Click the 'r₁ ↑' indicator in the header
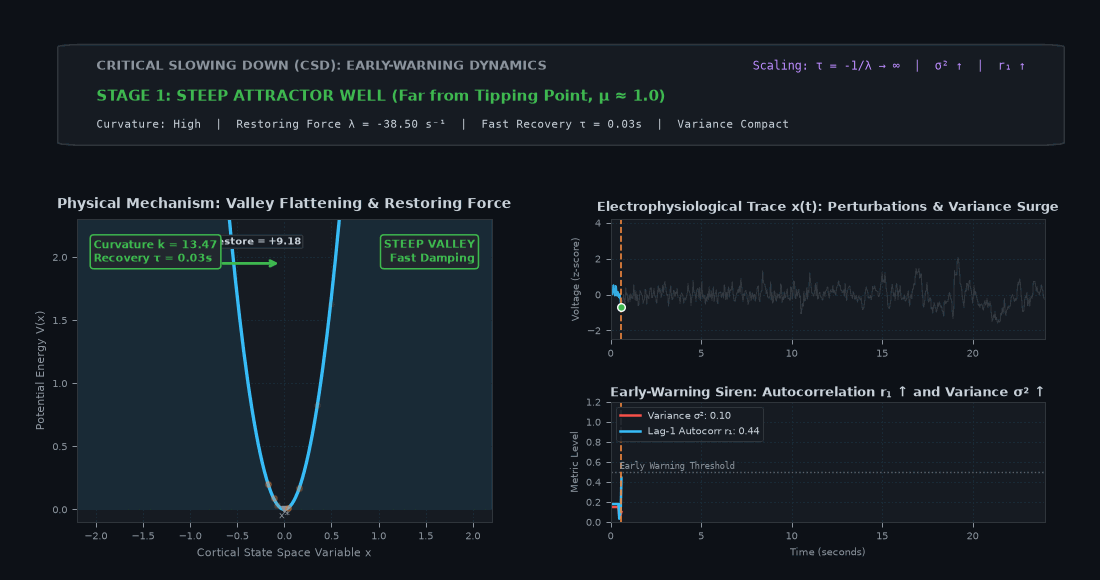The width and height of the screenshot is (1100, 580). (1012, 66)
